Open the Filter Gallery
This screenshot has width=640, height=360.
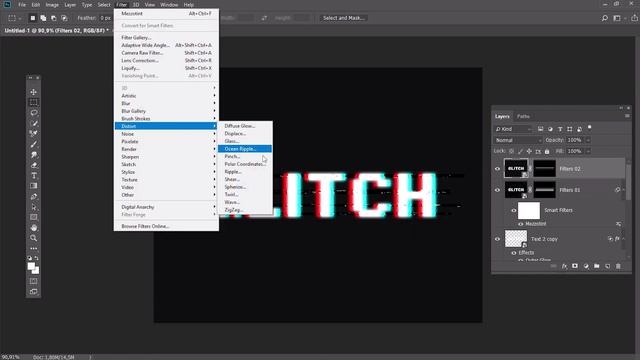pos(167,38)
